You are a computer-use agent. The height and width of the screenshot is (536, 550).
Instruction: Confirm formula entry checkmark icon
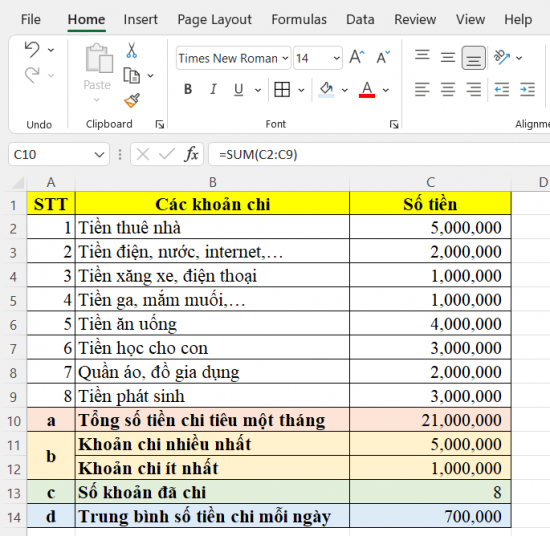167,154
